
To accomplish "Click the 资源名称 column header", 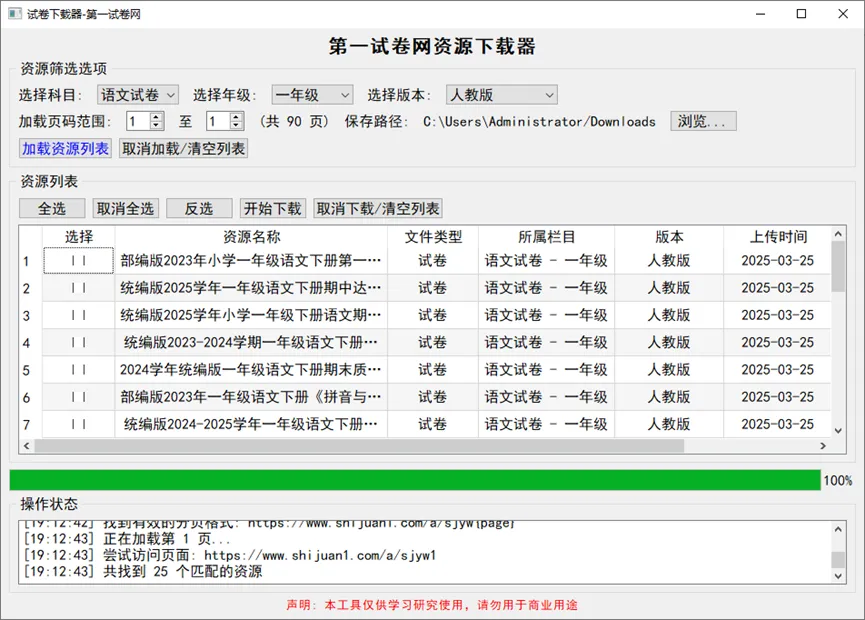I will [x=251, y=237].
